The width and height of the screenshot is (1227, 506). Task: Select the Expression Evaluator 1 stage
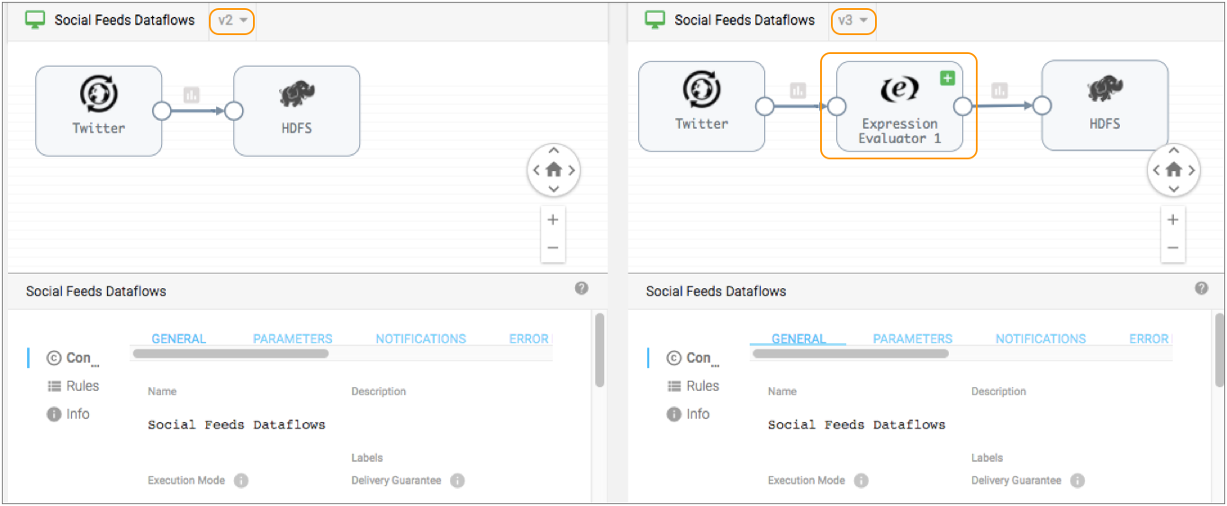(x=899, y=107)
